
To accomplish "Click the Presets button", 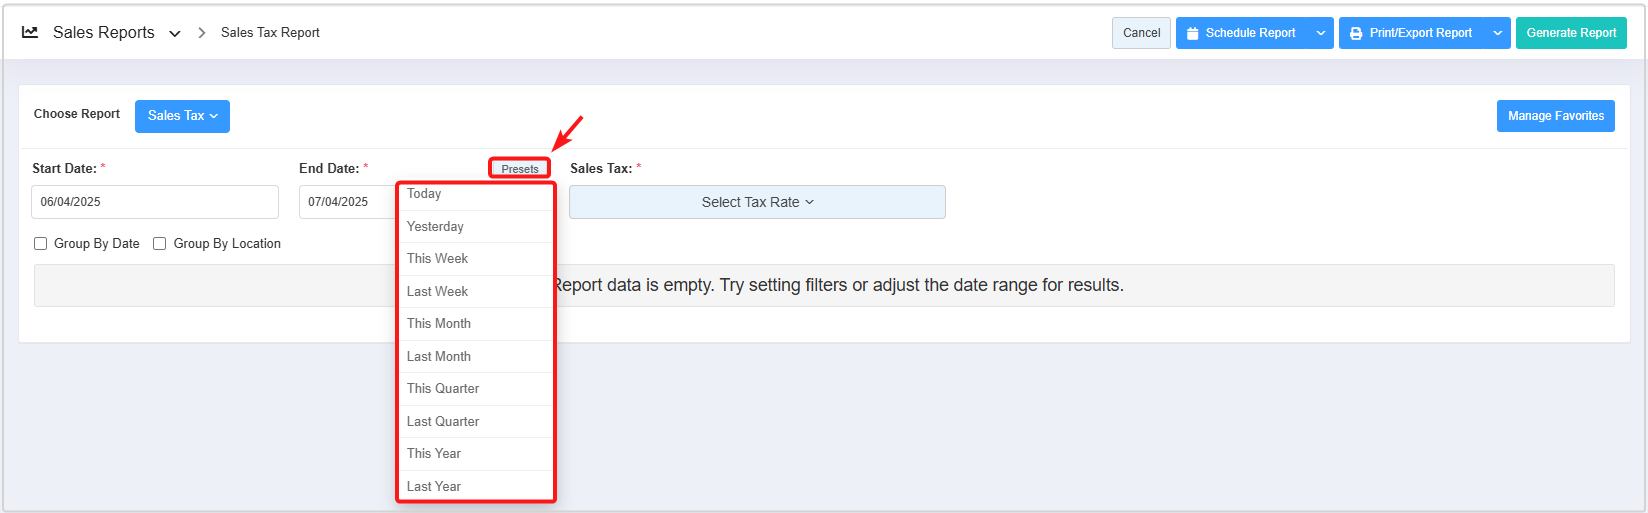I will [x=520, y=169].
